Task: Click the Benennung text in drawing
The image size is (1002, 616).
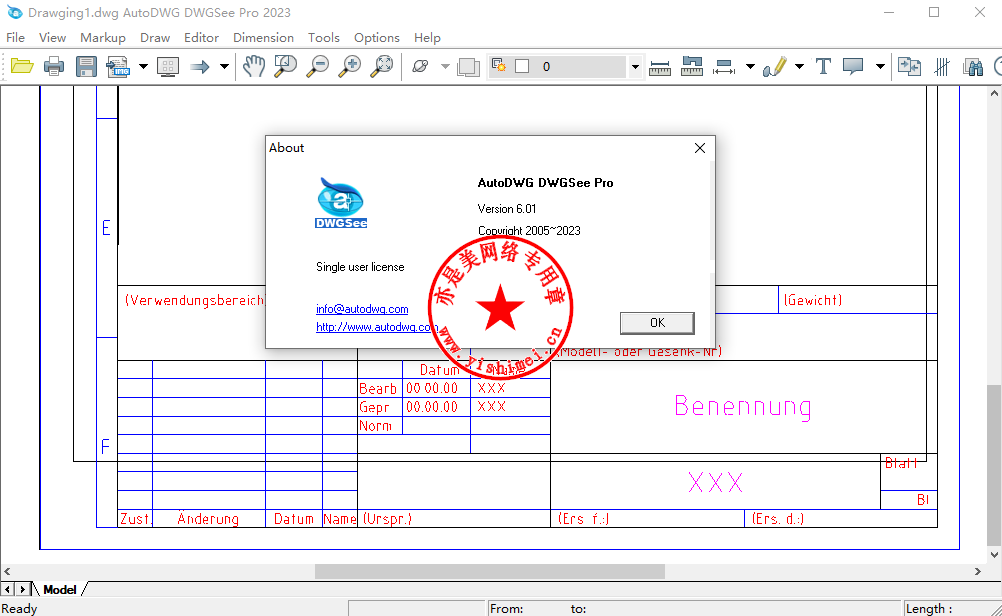Action: (743, 406)
